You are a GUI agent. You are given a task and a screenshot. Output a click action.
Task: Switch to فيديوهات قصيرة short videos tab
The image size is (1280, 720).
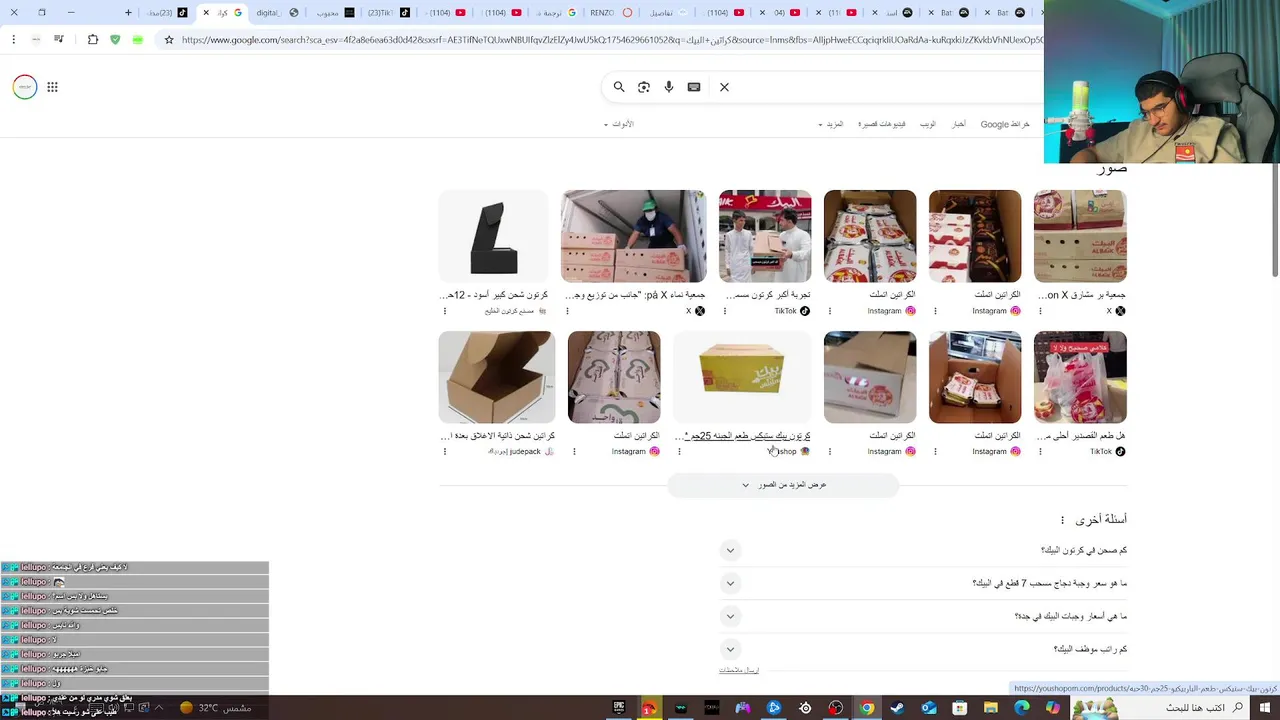[882, 124]
